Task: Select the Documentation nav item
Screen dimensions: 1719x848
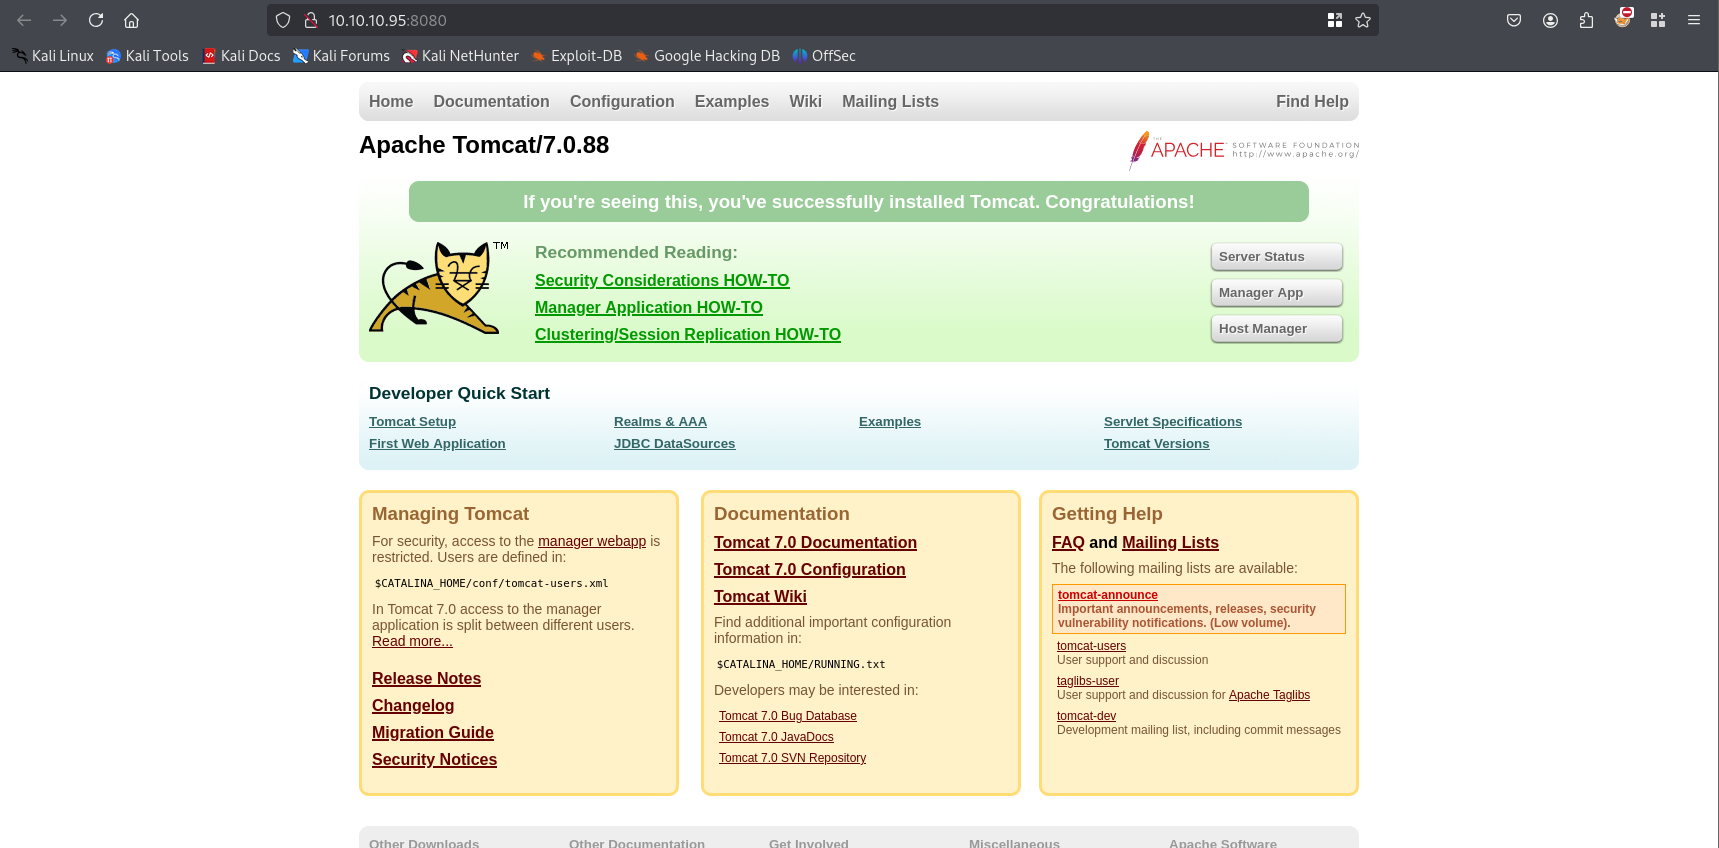Action: tap(491, 101)
